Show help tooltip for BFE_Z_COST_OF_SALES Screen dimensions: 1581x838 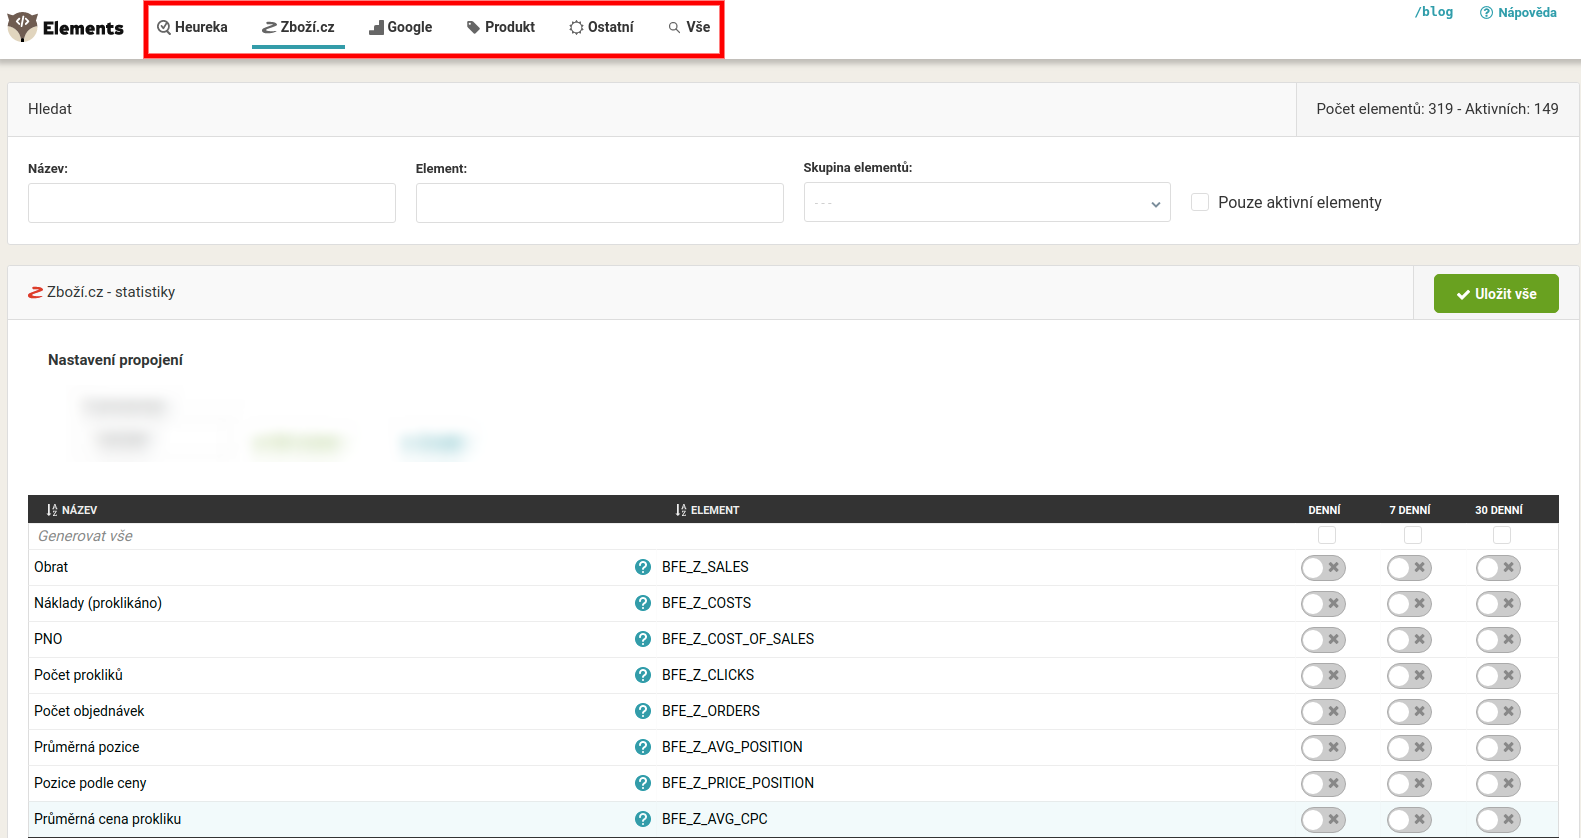click(643, 639)
